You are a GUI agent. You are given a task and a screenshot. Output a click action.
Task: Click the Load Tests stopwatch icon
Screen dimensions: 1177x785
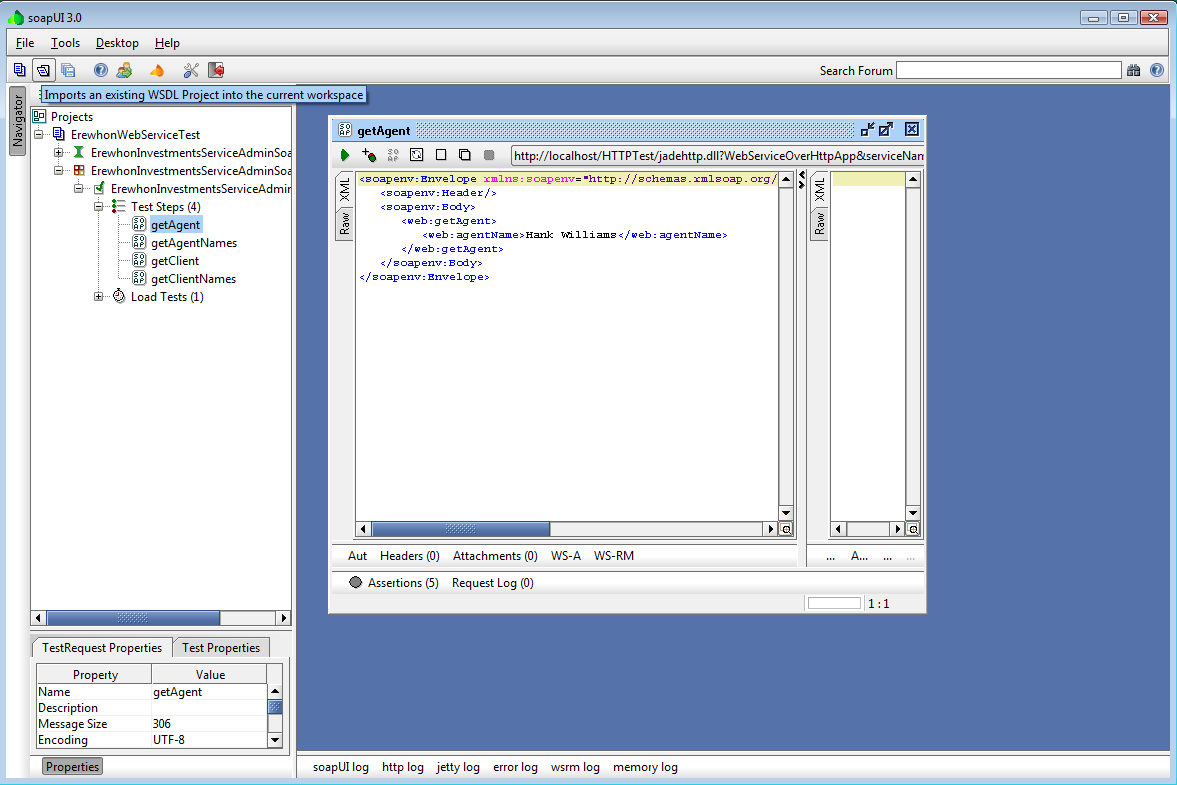119,296
